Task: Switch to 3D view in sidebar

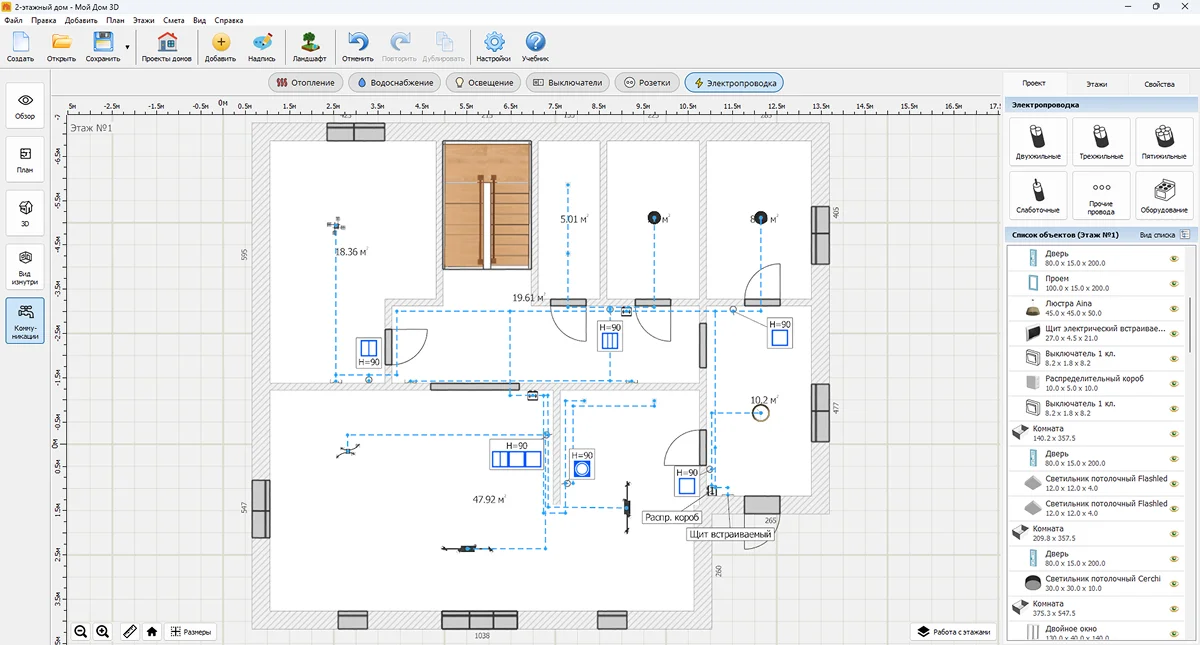Action: tap(26, 212)
